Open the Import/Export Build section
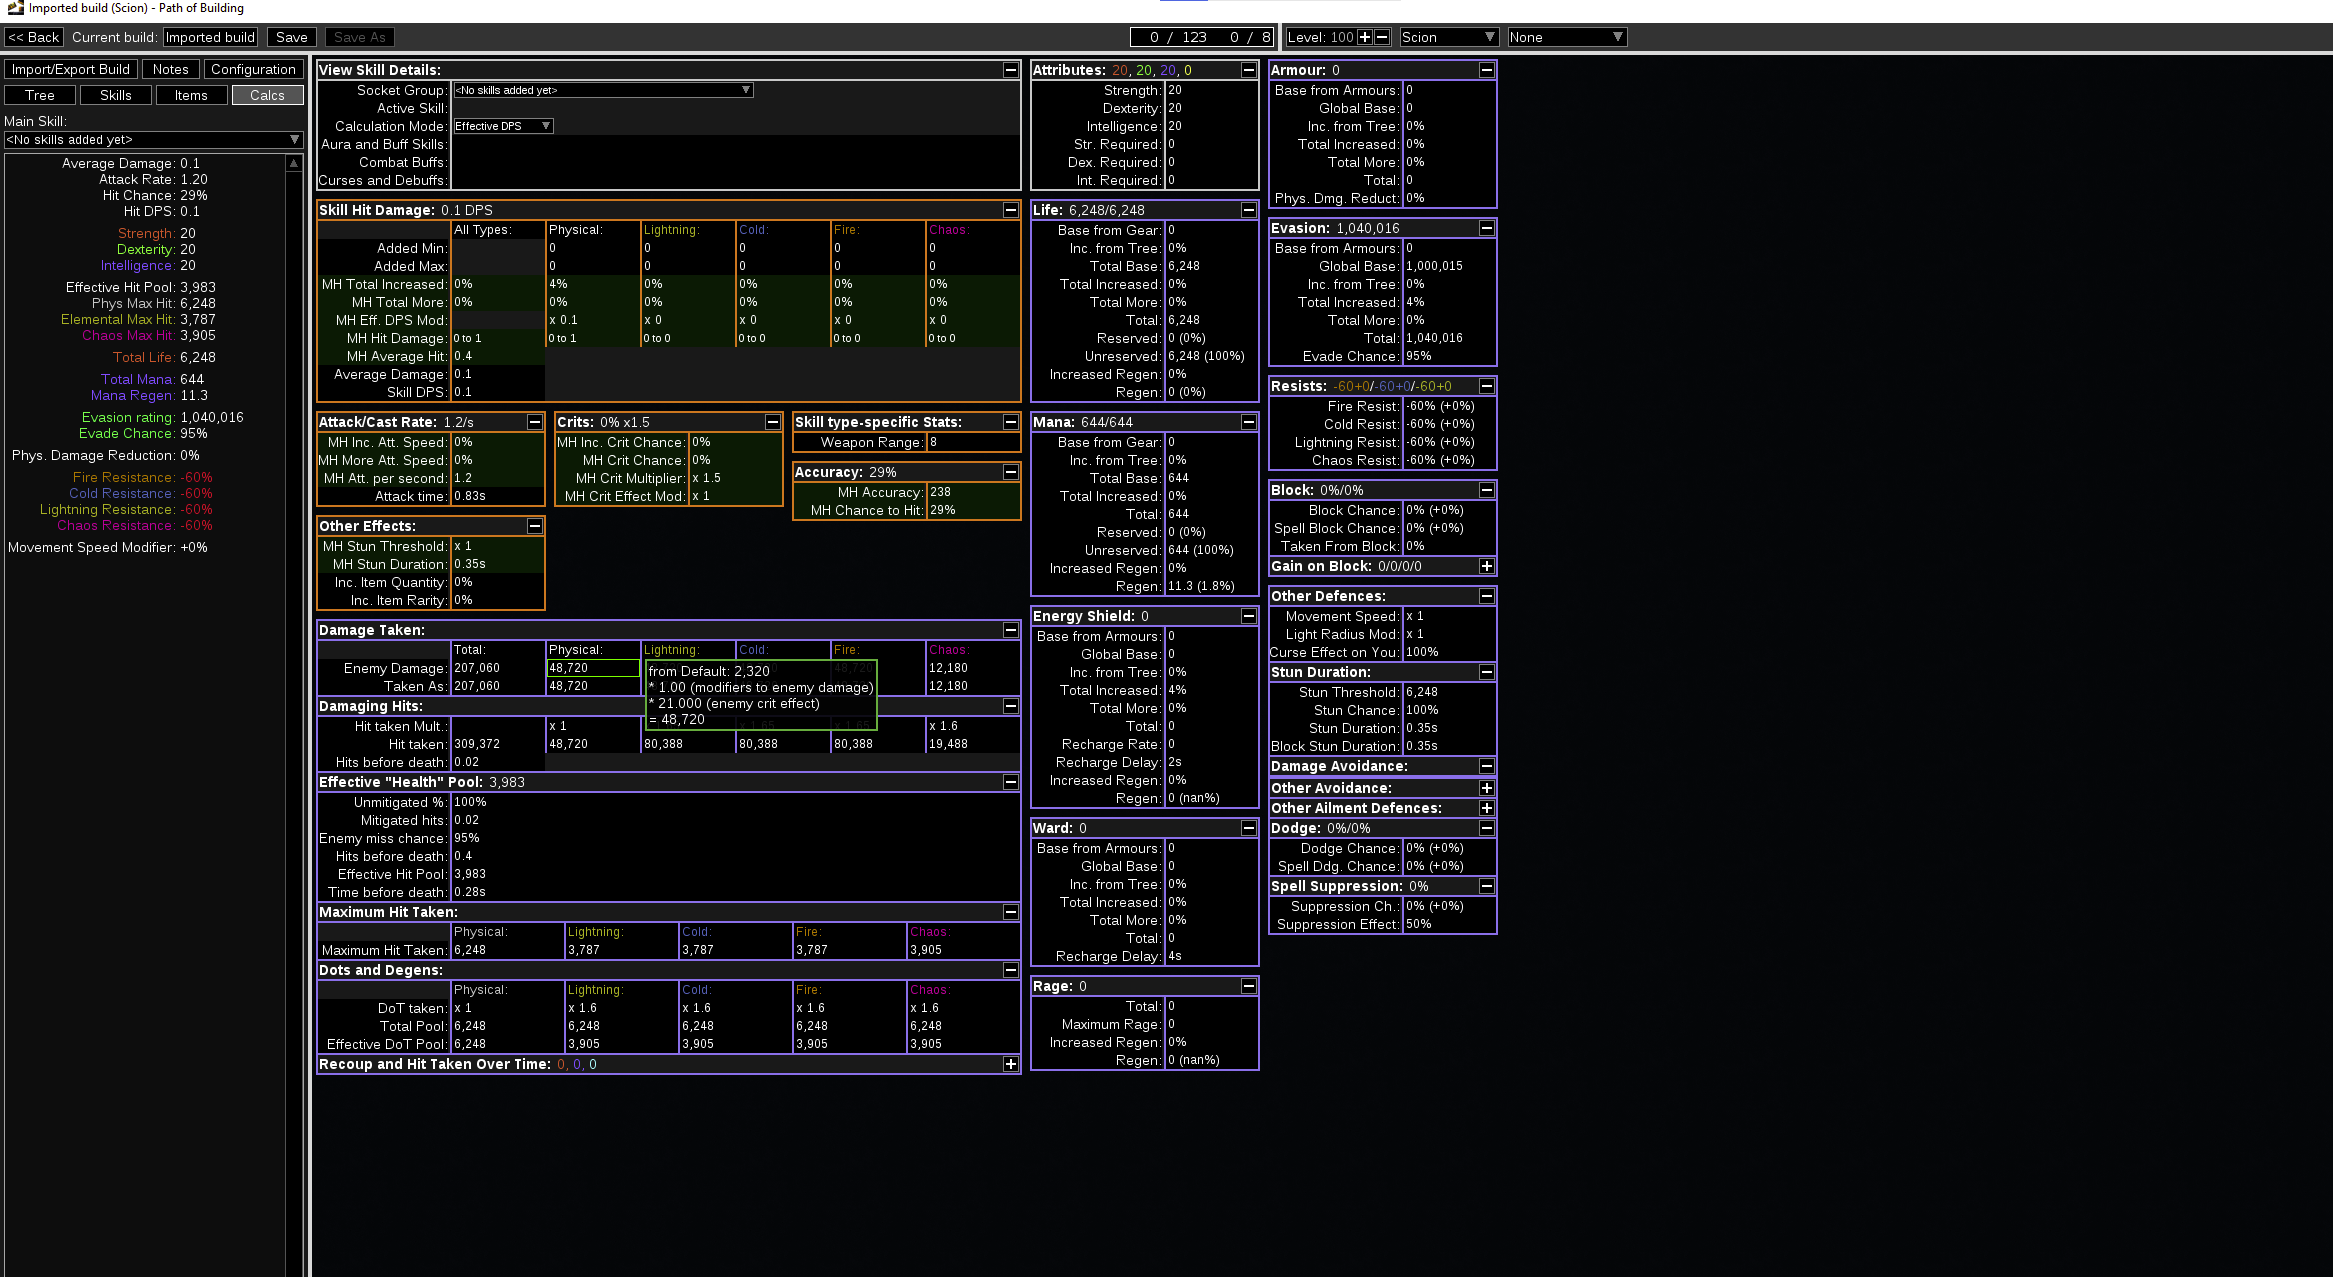Image resolution: width=2333 pixels, height=1277 pixels. tap(70, 69)
